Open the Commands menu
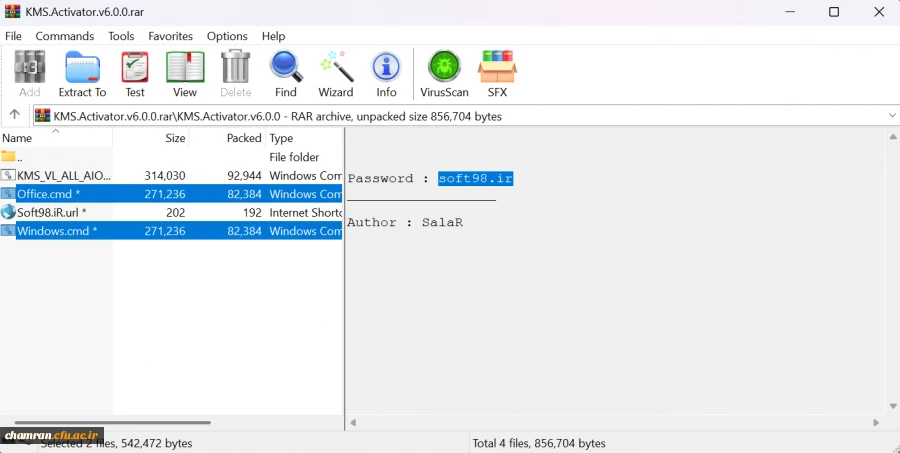Image resolution: width=900 pixels, height=453 pixels. (x=65, y=36)
